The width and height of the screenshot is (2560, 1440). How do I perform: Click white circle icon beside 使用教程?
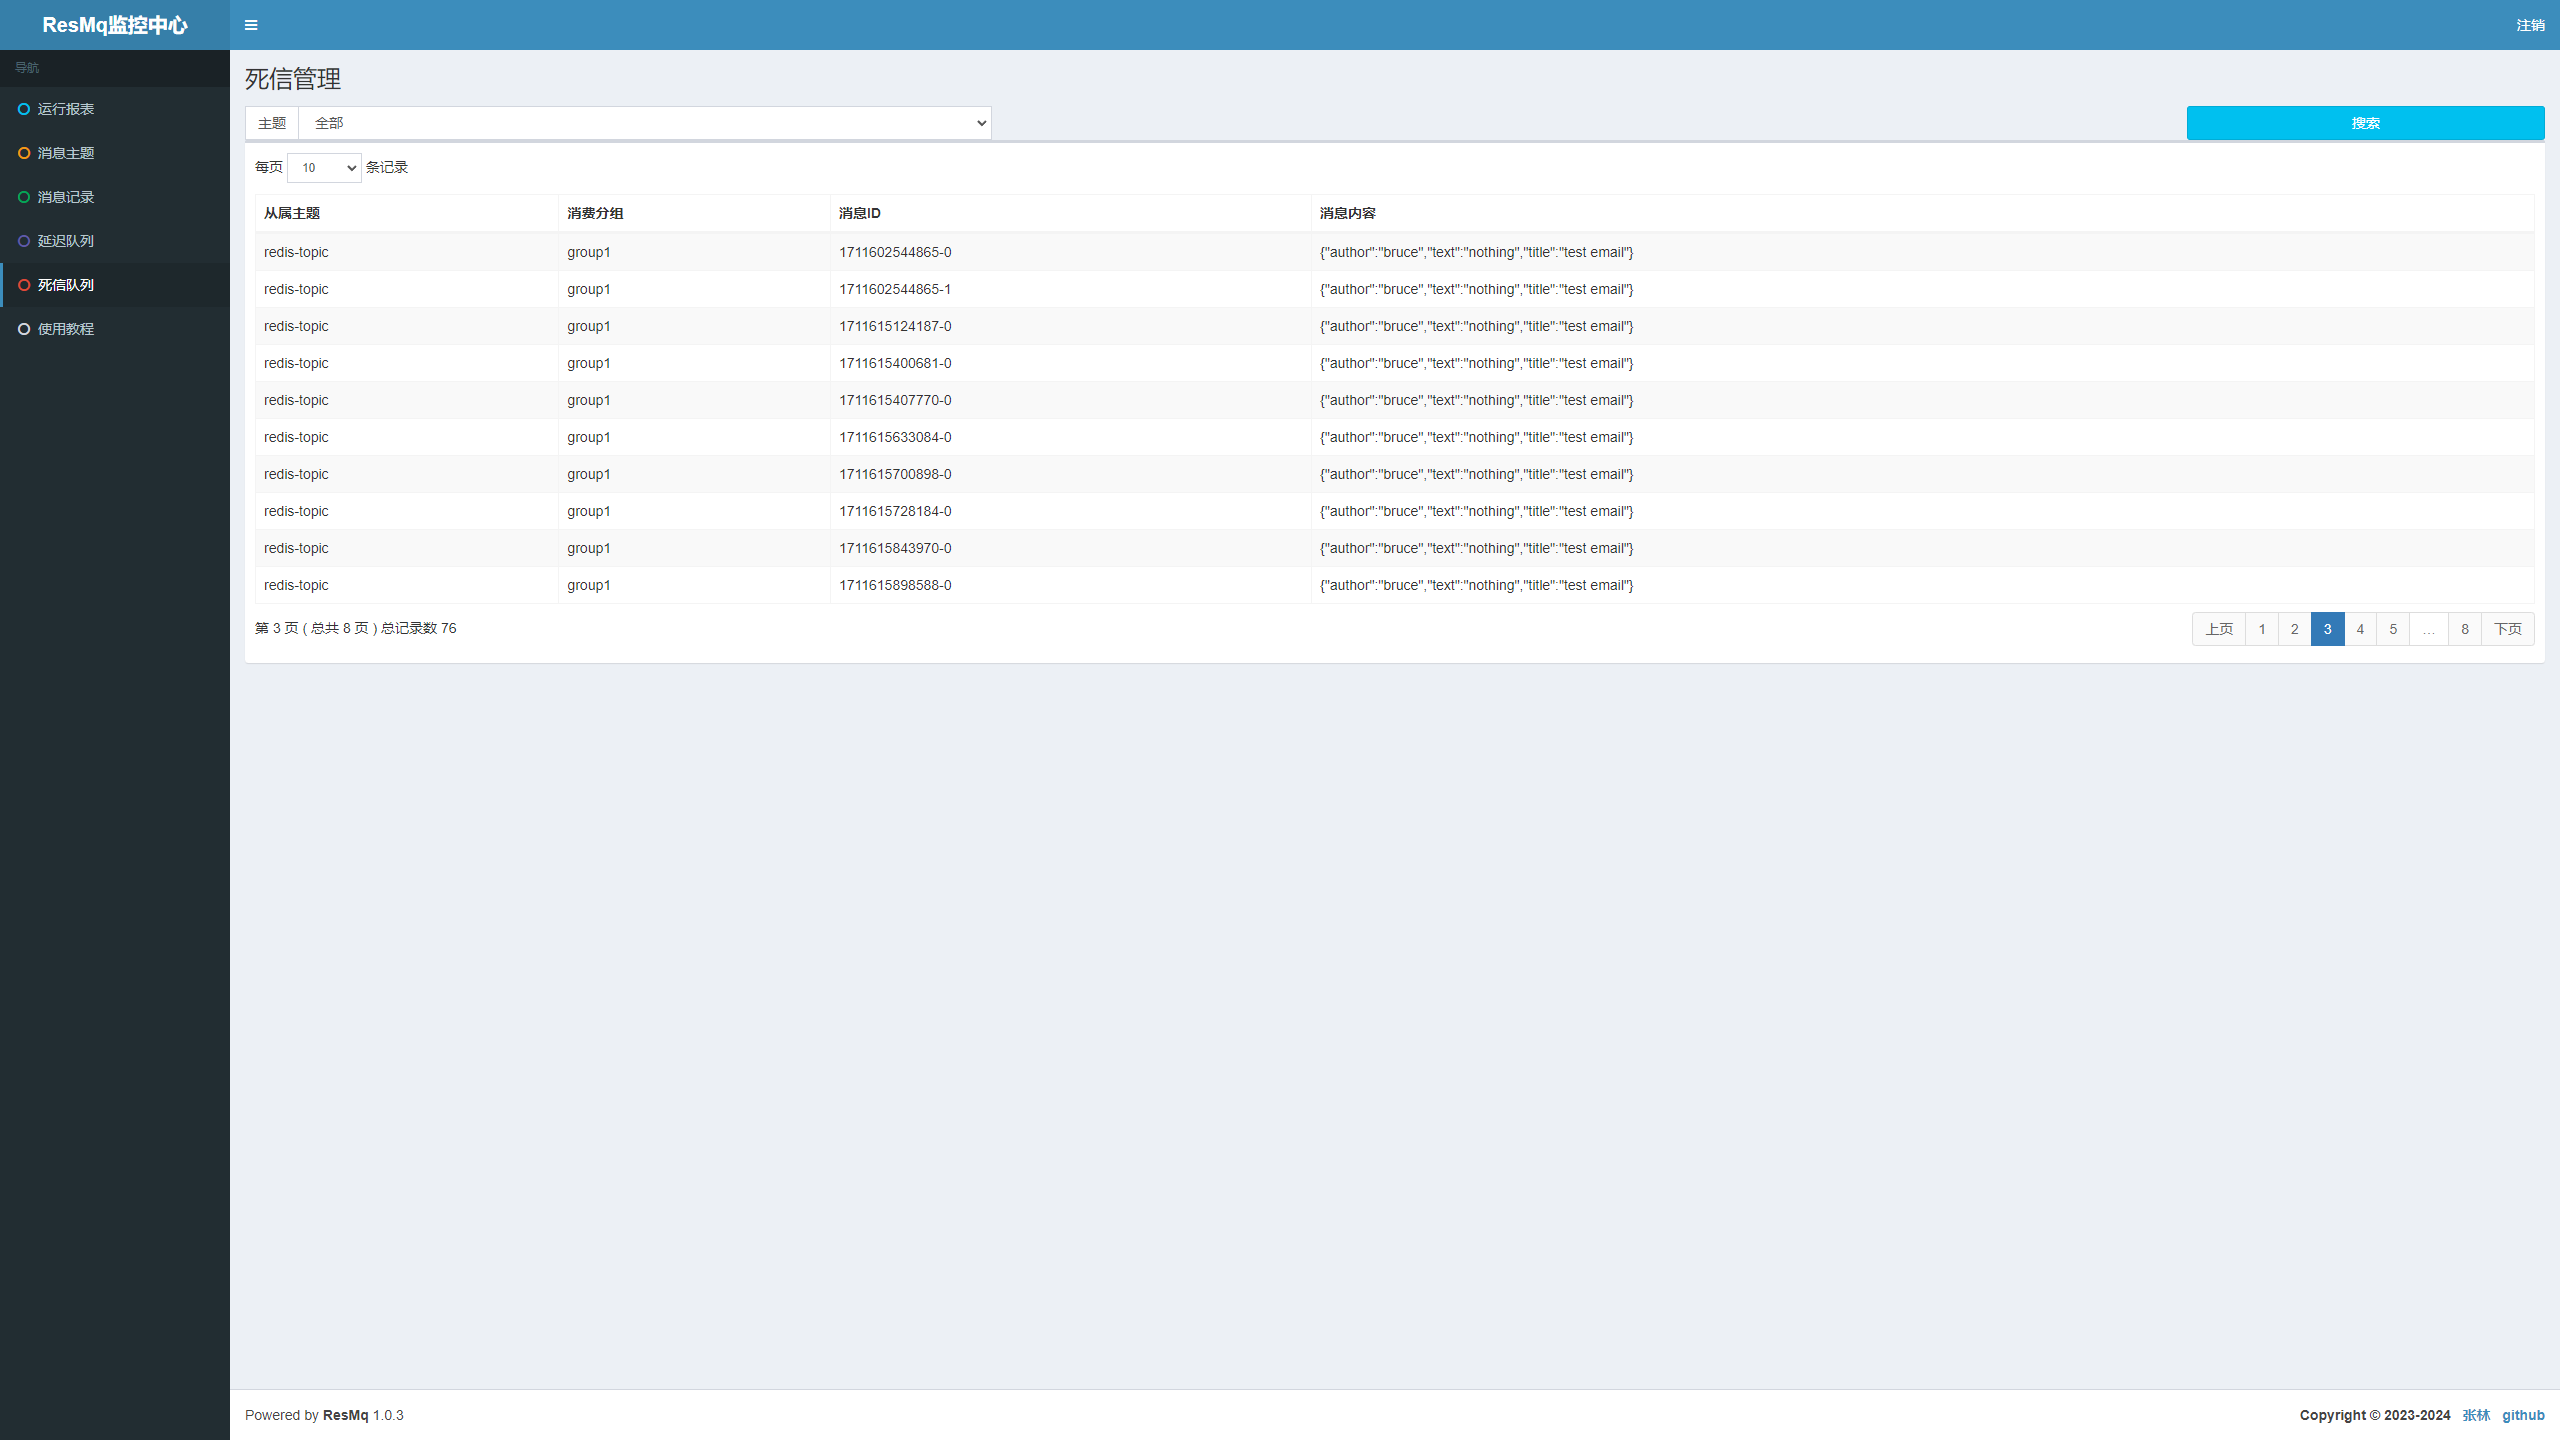[x=24, y=329]
